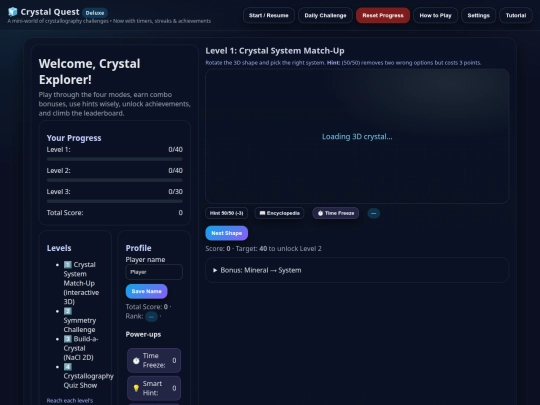This screenshot has width=540, height=405.
Task: Click the Power-ups heading
Action: 143,334
